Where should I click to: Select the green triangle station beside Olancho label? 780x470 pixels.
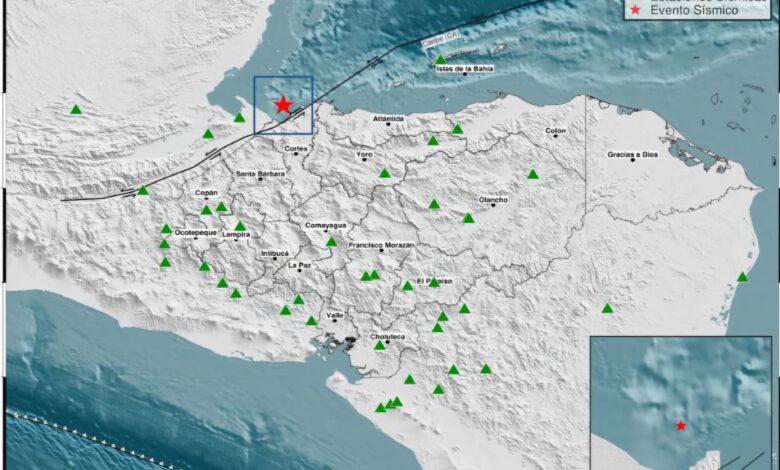468,217
